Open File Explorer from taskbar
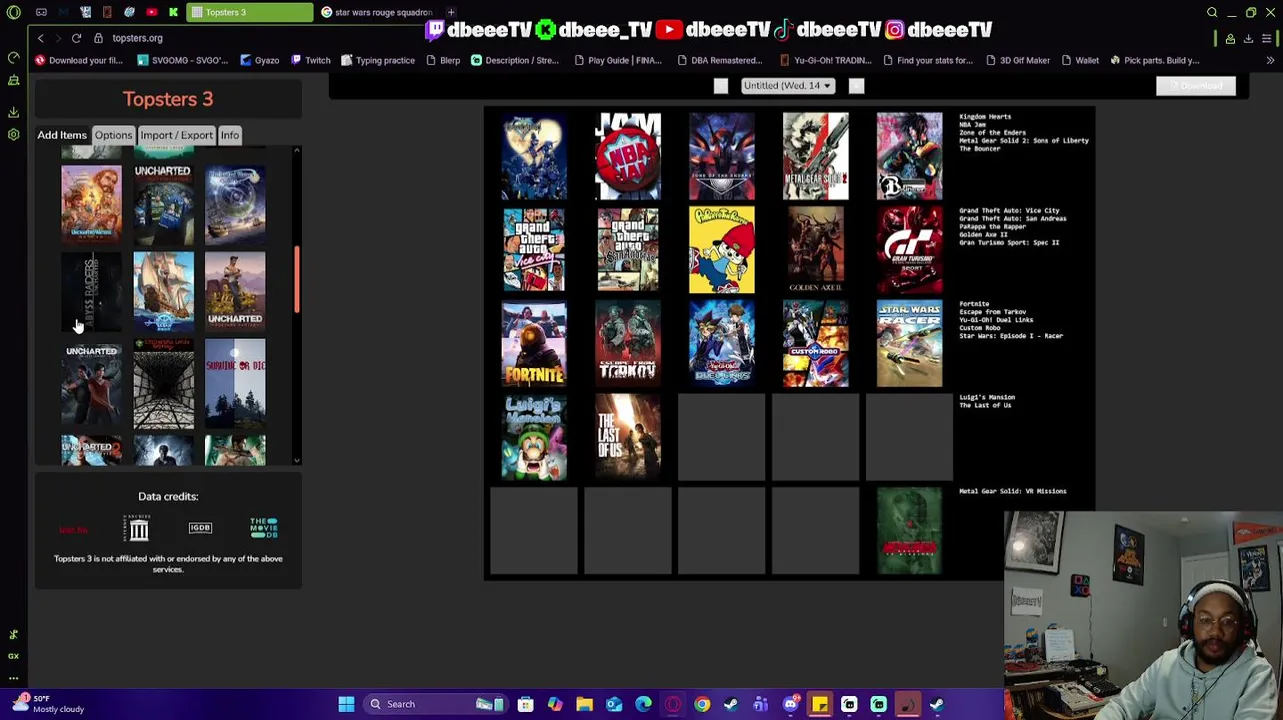Image resolution: width=1283 pixels, height=720 pixels. (584, 704)
